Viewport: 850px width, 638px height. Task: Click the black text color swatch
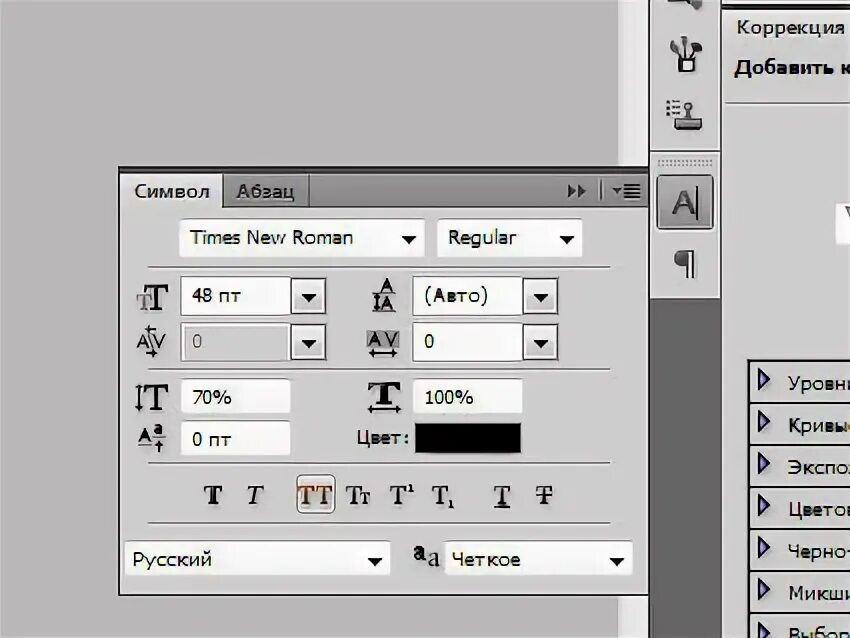click(468, 438)
